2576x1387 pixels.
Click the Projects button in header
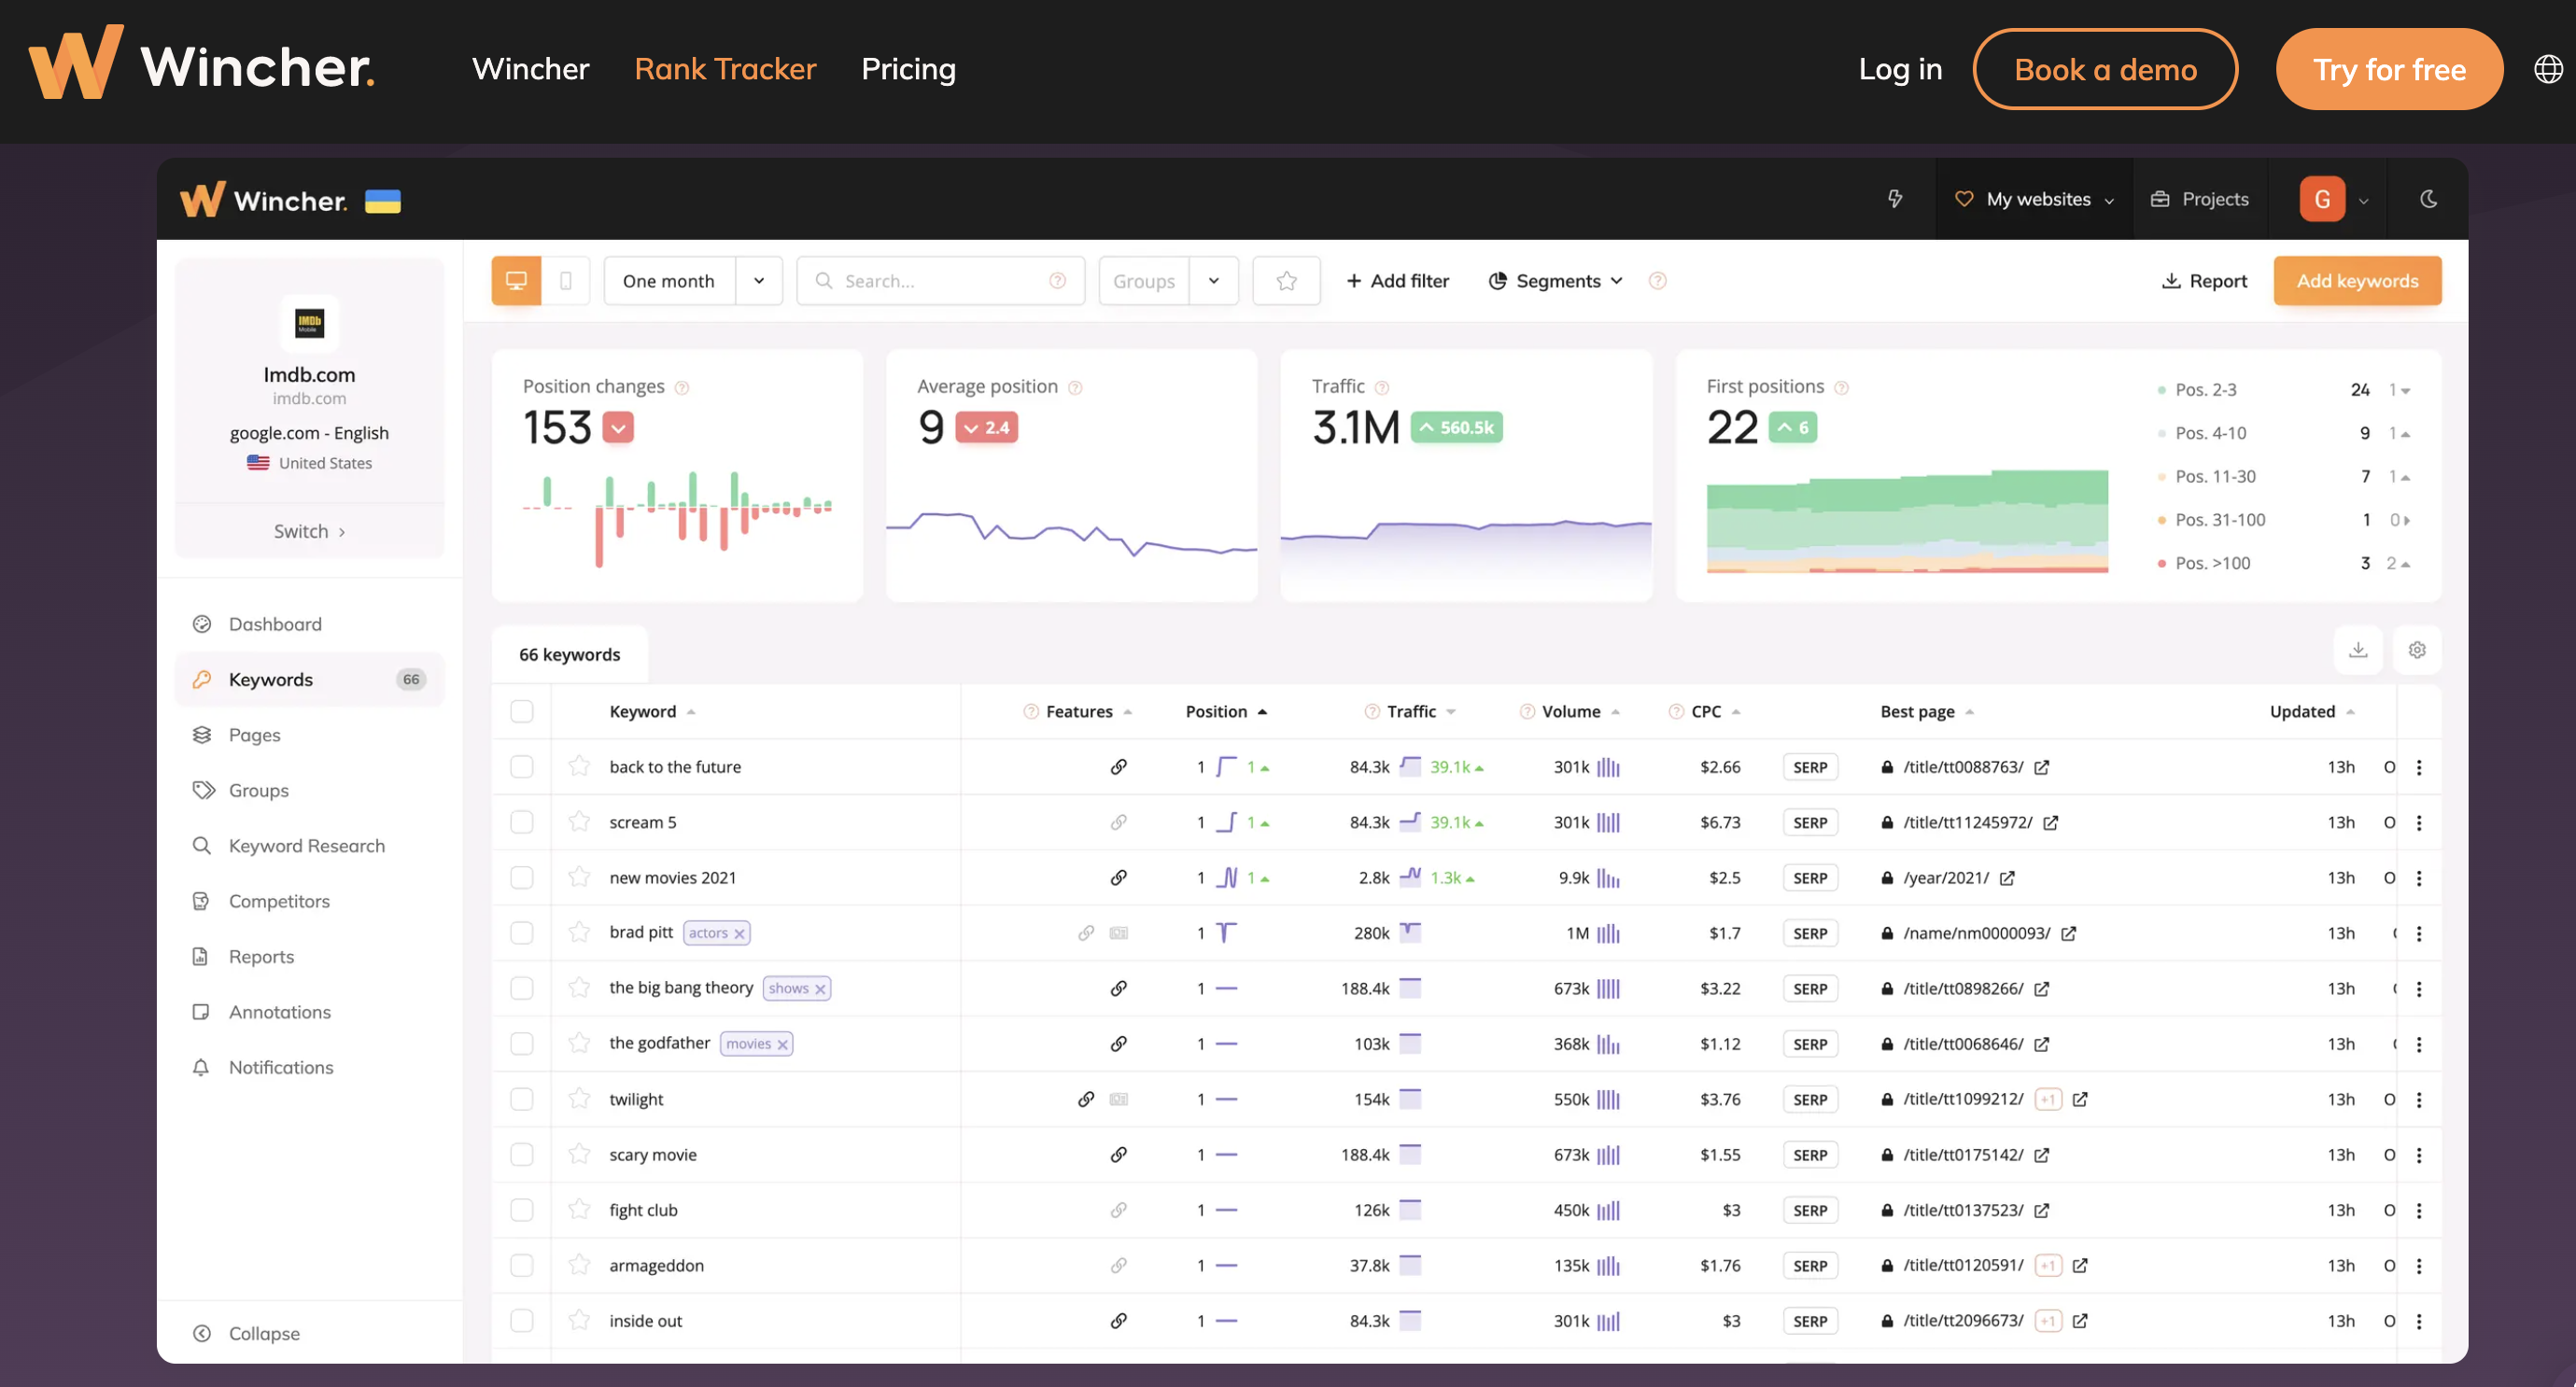click(2200, 199)
